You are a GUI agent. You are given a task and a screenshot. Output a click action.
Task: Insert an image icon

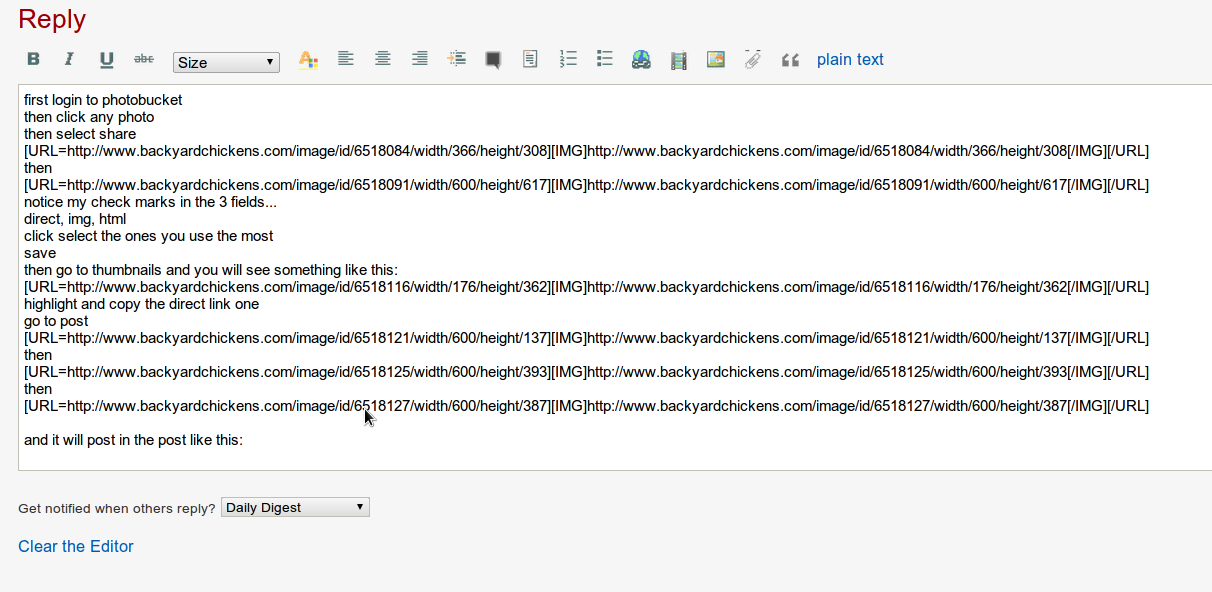pos(715,59)
